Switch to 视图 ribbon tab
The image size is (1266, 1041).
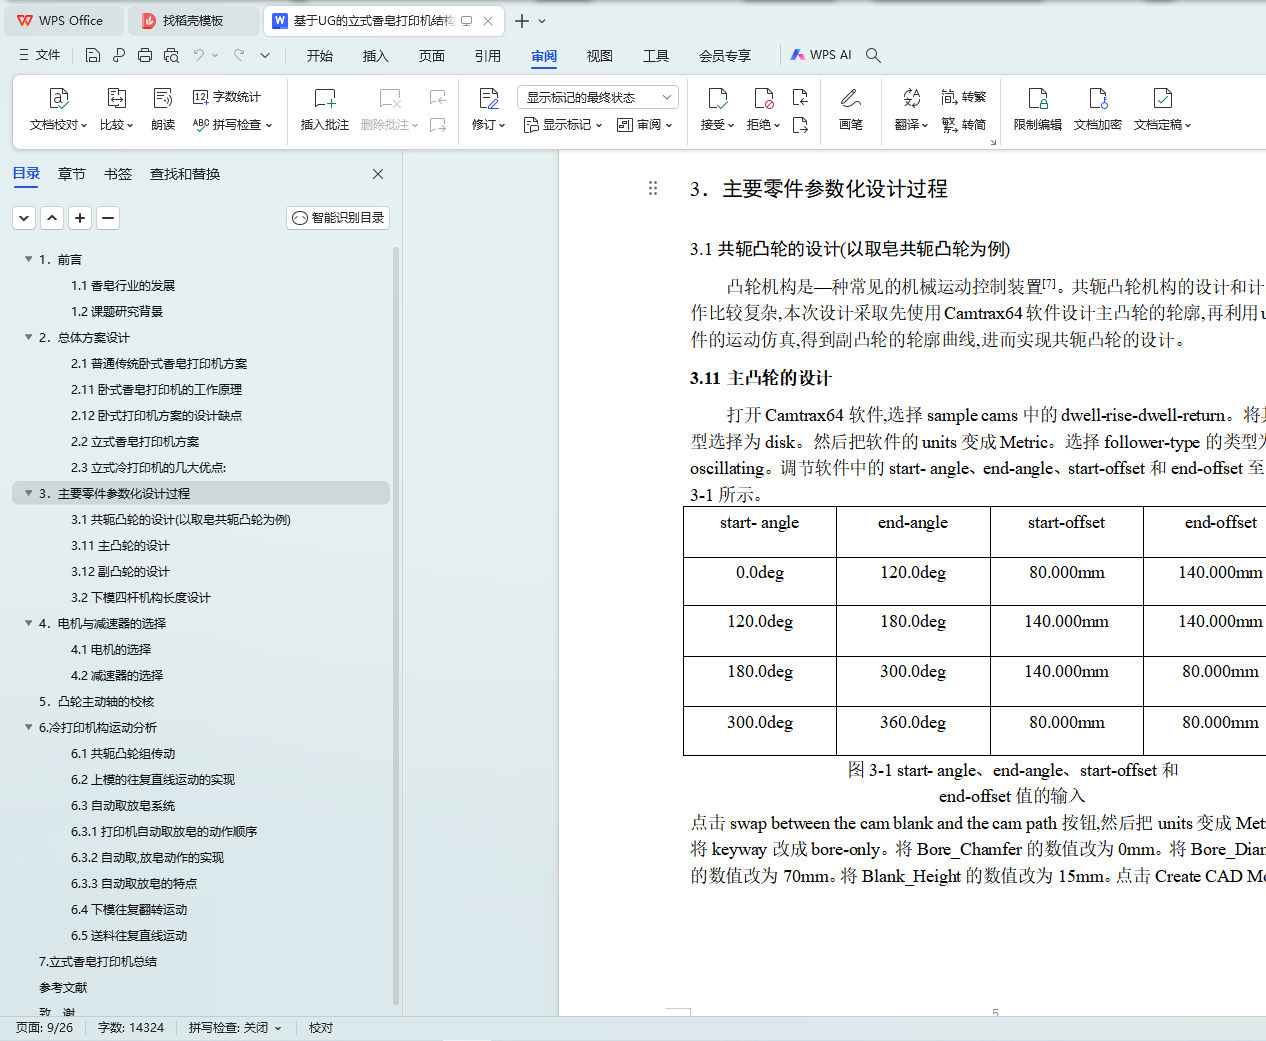click(x=600, y=56)
